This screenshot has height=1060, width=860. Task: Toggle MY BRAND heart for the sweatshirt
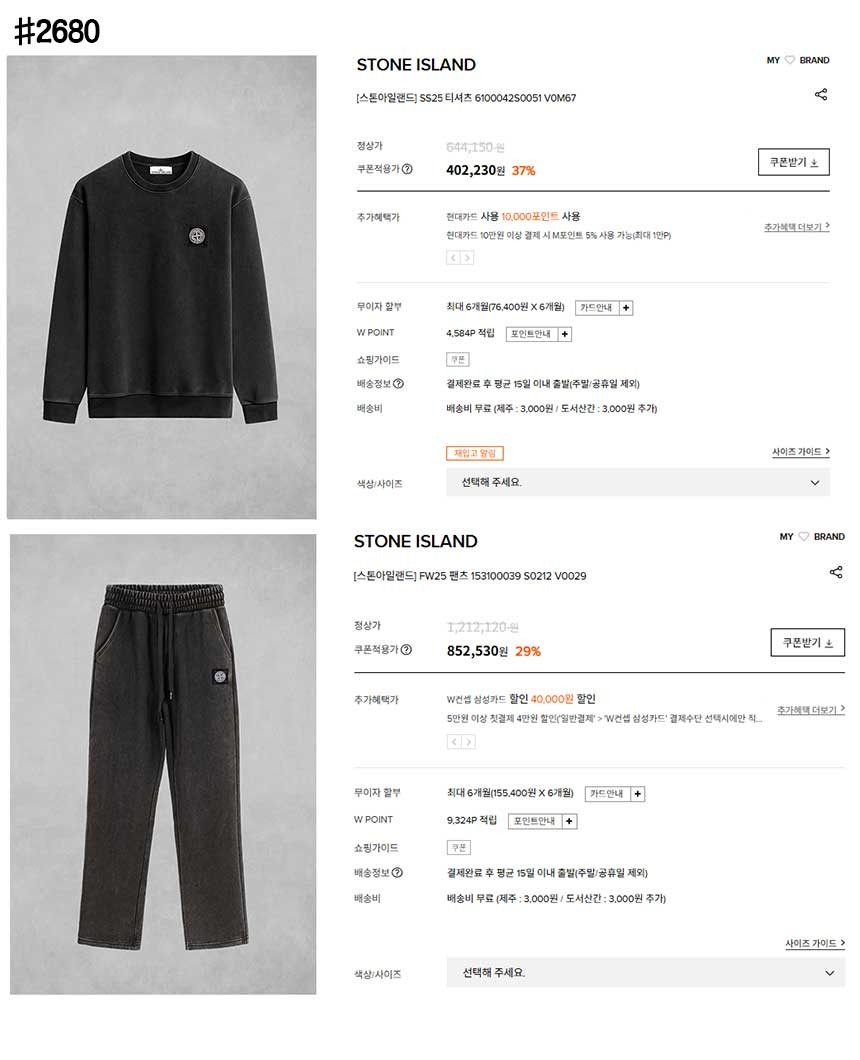click(789, 60)
